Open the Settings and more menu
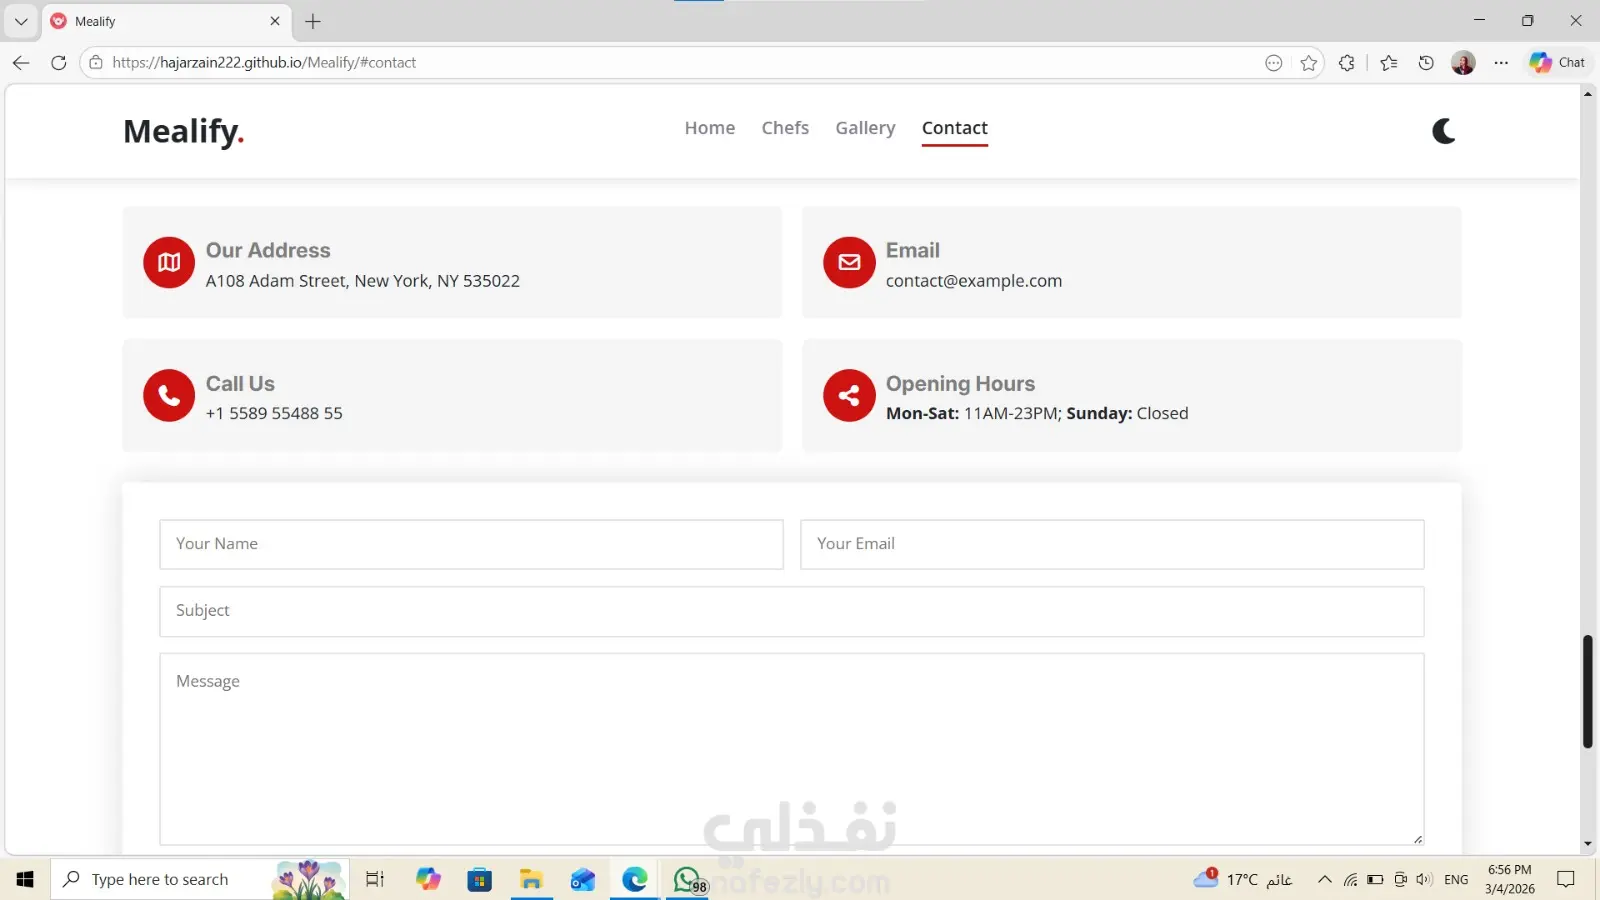 coord(1501,63)
